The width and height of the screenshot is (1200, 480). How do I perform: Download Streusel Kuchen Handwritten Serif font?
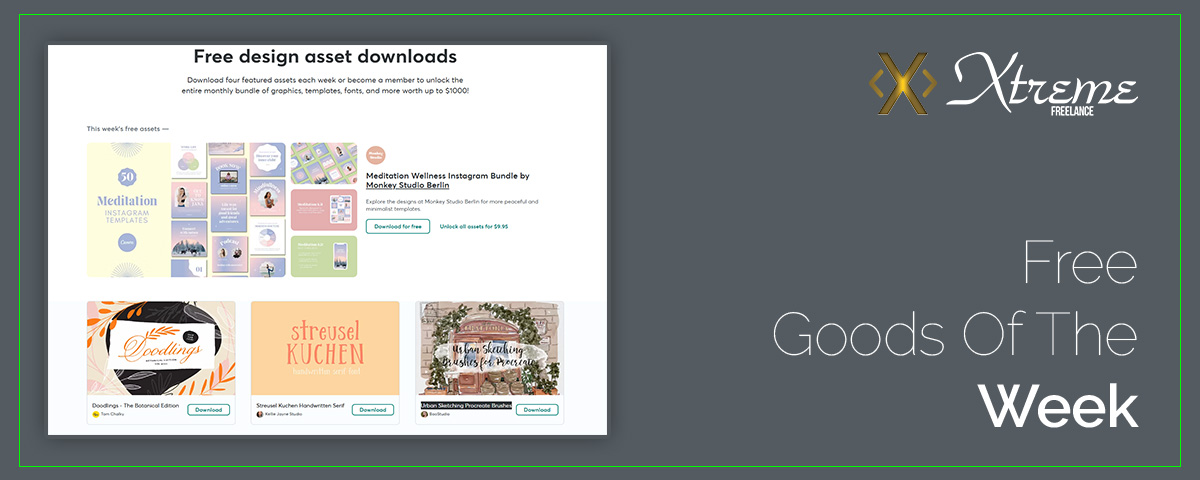[372, 410]
